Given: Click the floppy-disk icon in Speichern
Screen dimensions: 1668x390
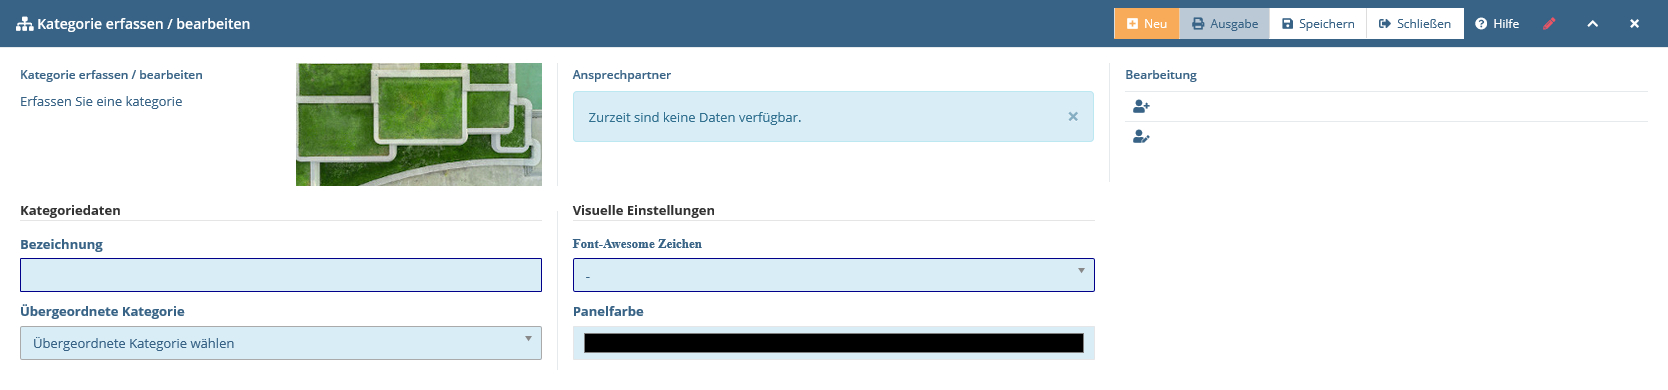Looking at the screenshot, I should 1288,24.
